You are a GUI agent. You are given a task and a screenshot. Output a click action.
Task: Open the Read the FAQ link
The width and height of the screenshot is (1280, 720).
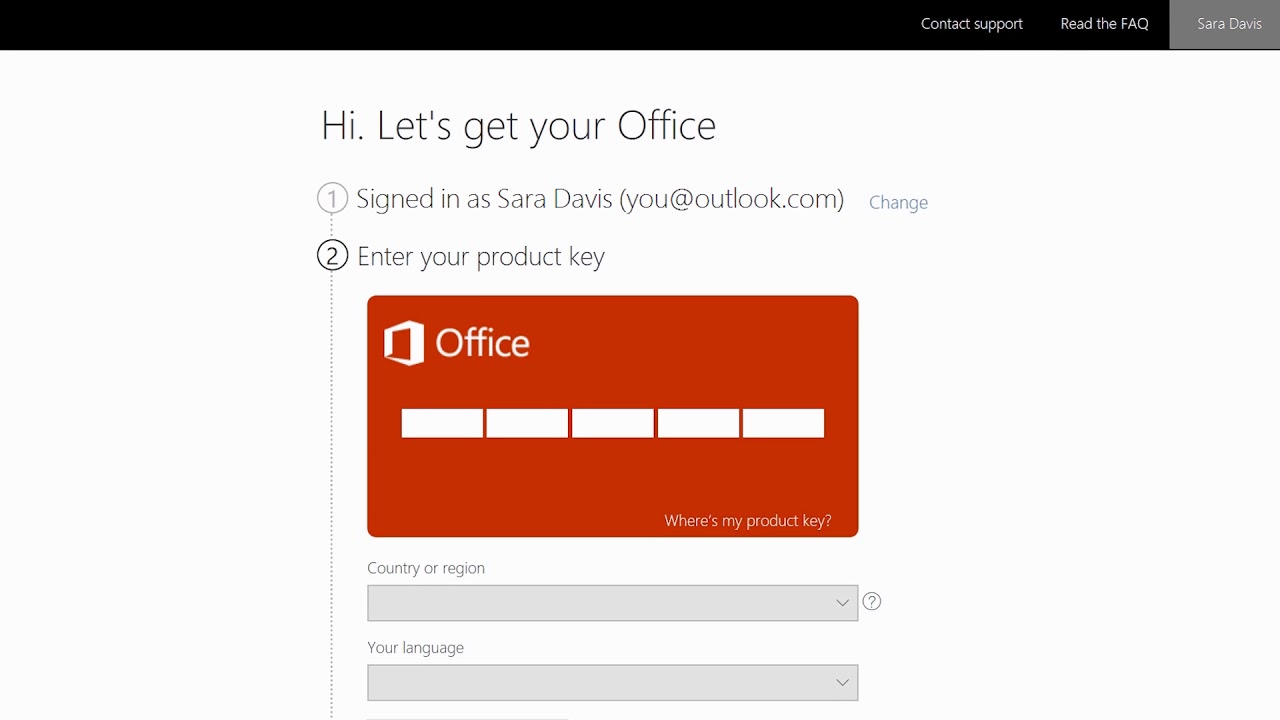coord(1104,24)
